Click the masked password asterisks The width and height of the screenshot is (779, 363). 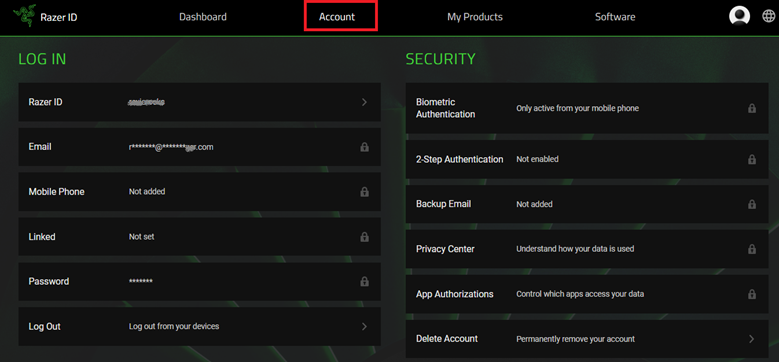tap(141, 282)
